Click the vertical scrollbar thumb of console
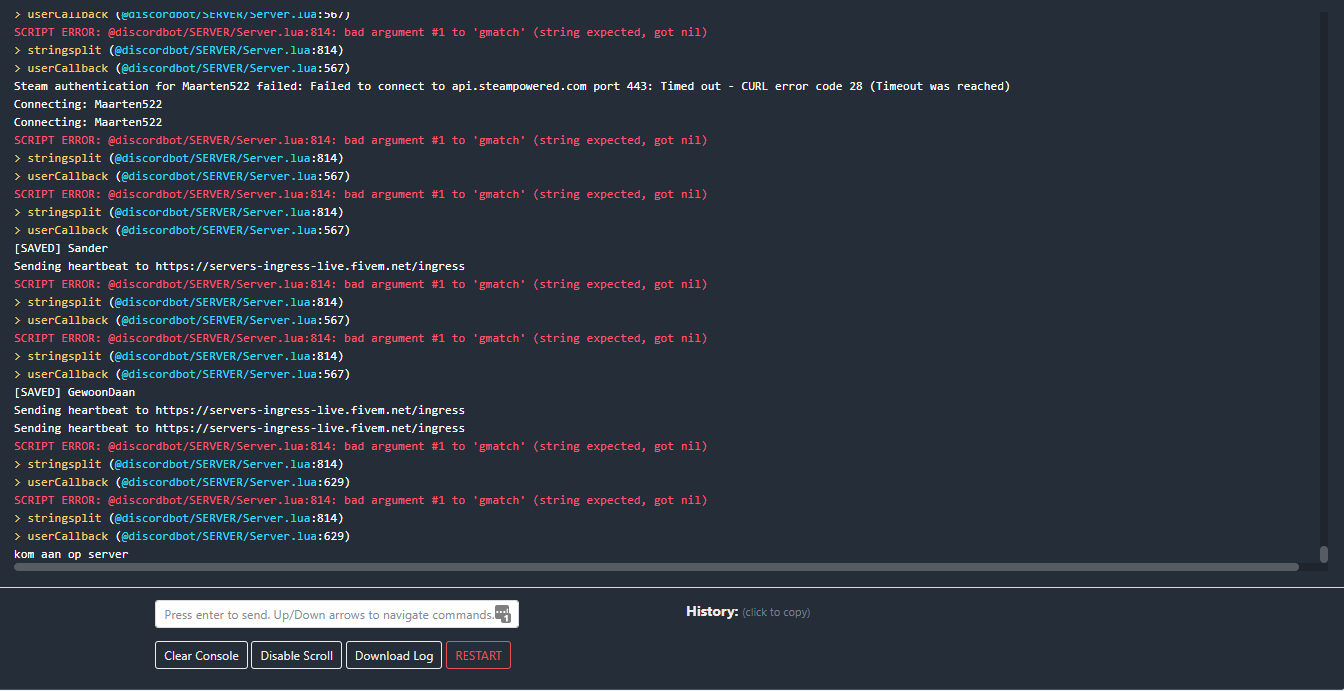The image size is (1344, 691). click(x=1323, y=554)
